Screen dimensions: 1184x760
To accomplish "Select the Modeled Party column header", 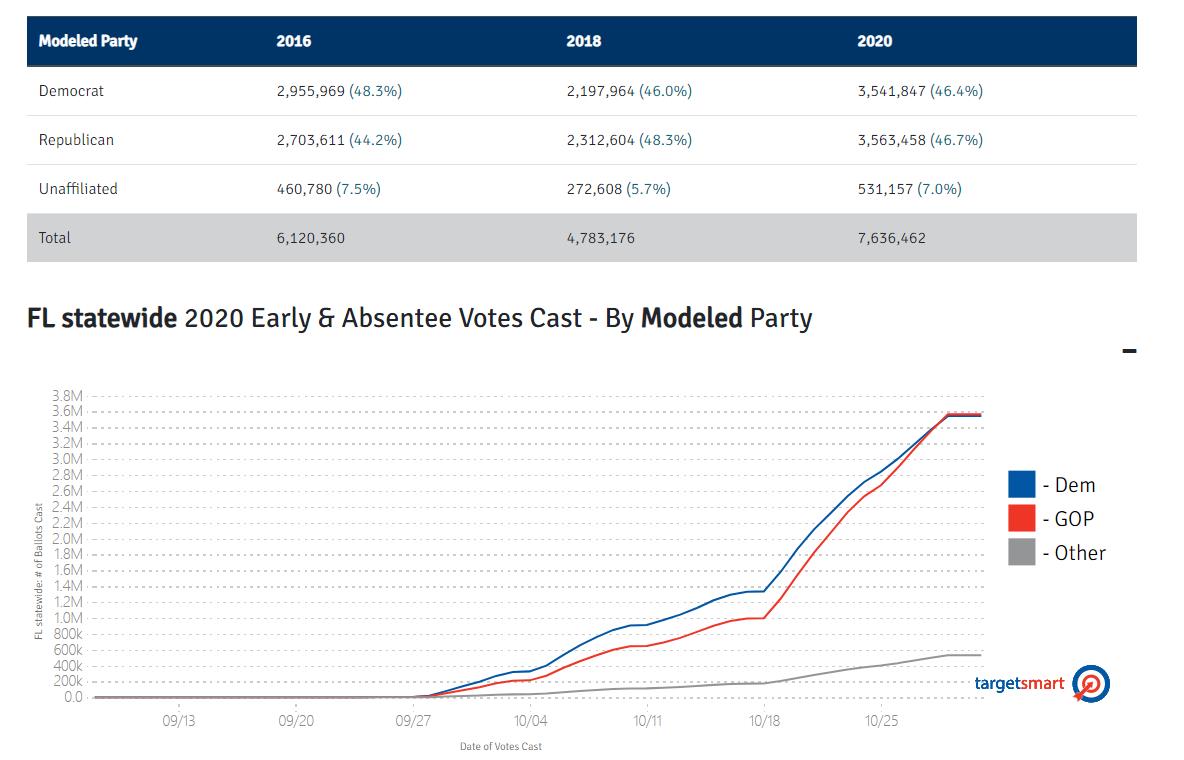I will click(x=88, y=41).
